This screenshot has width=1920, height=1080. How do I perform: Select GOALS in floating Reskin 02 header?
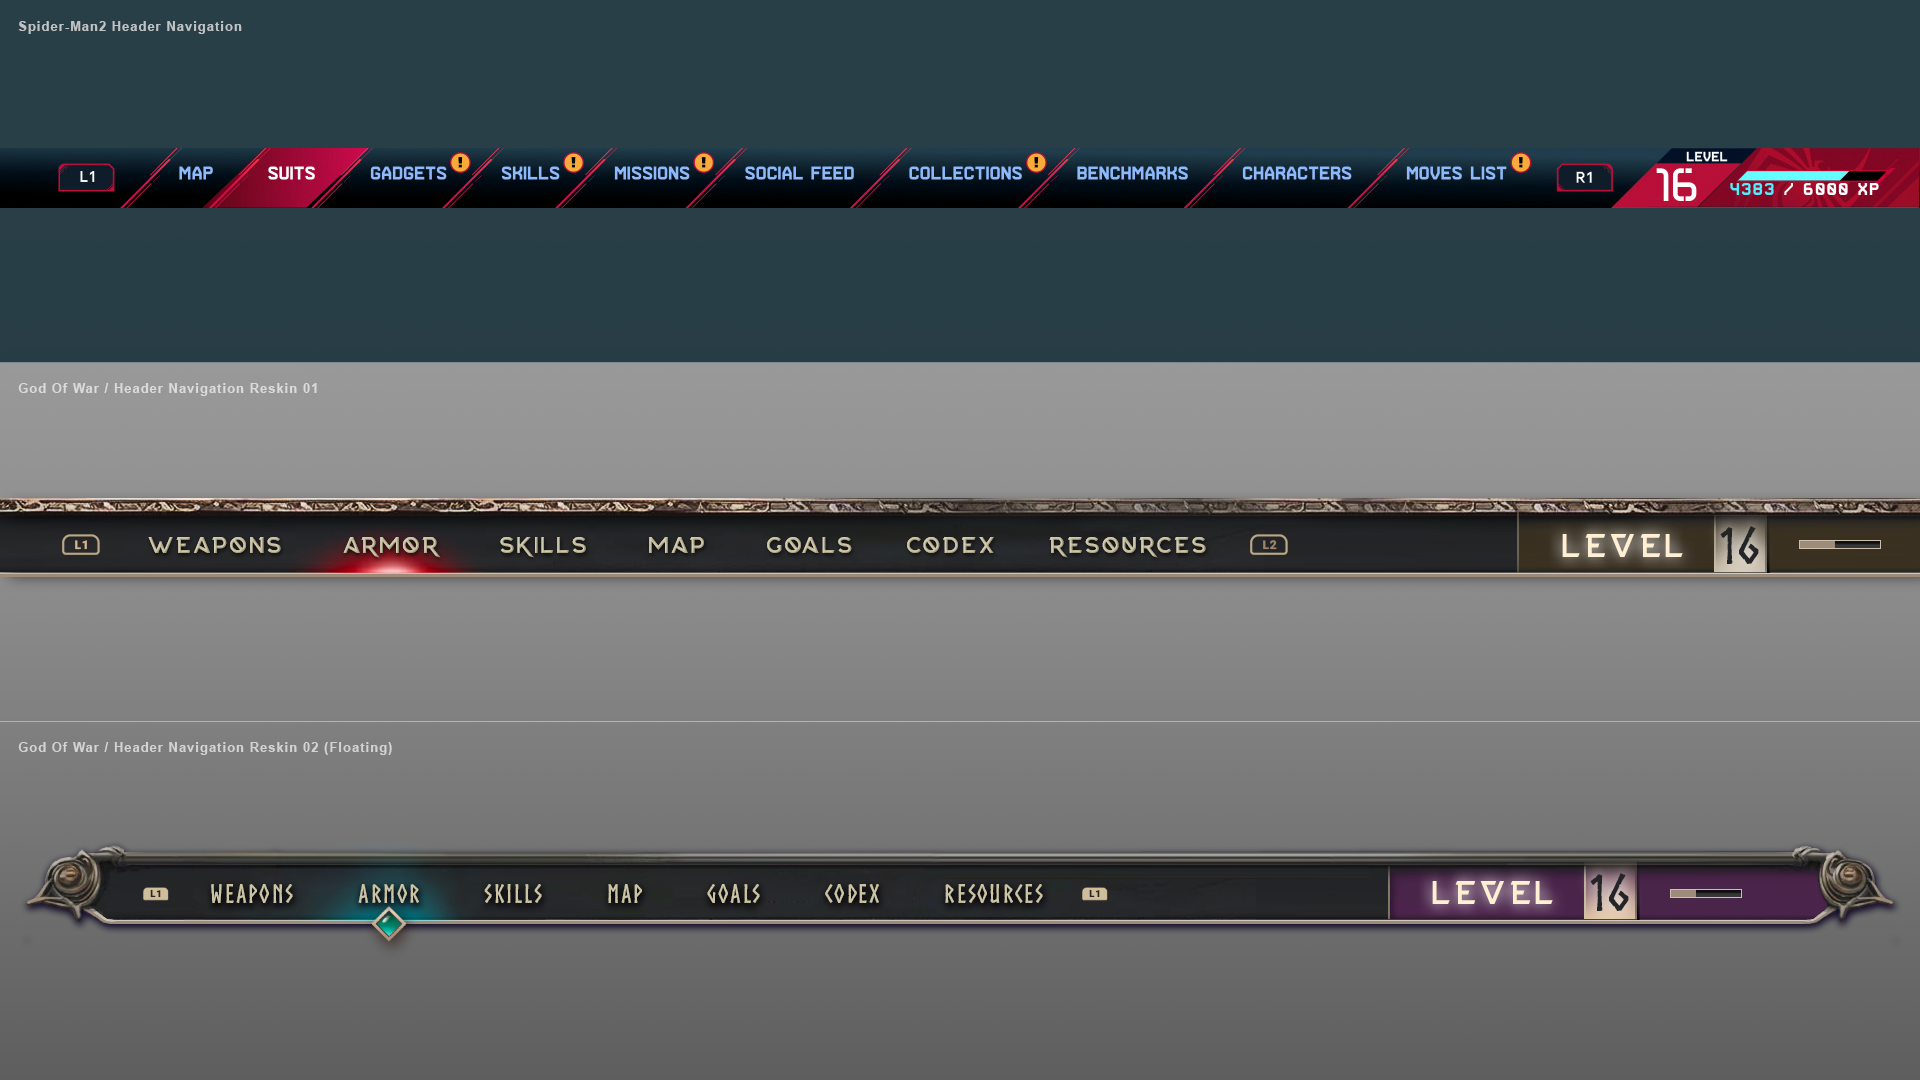pyautogui.click(x=734, y=894)
